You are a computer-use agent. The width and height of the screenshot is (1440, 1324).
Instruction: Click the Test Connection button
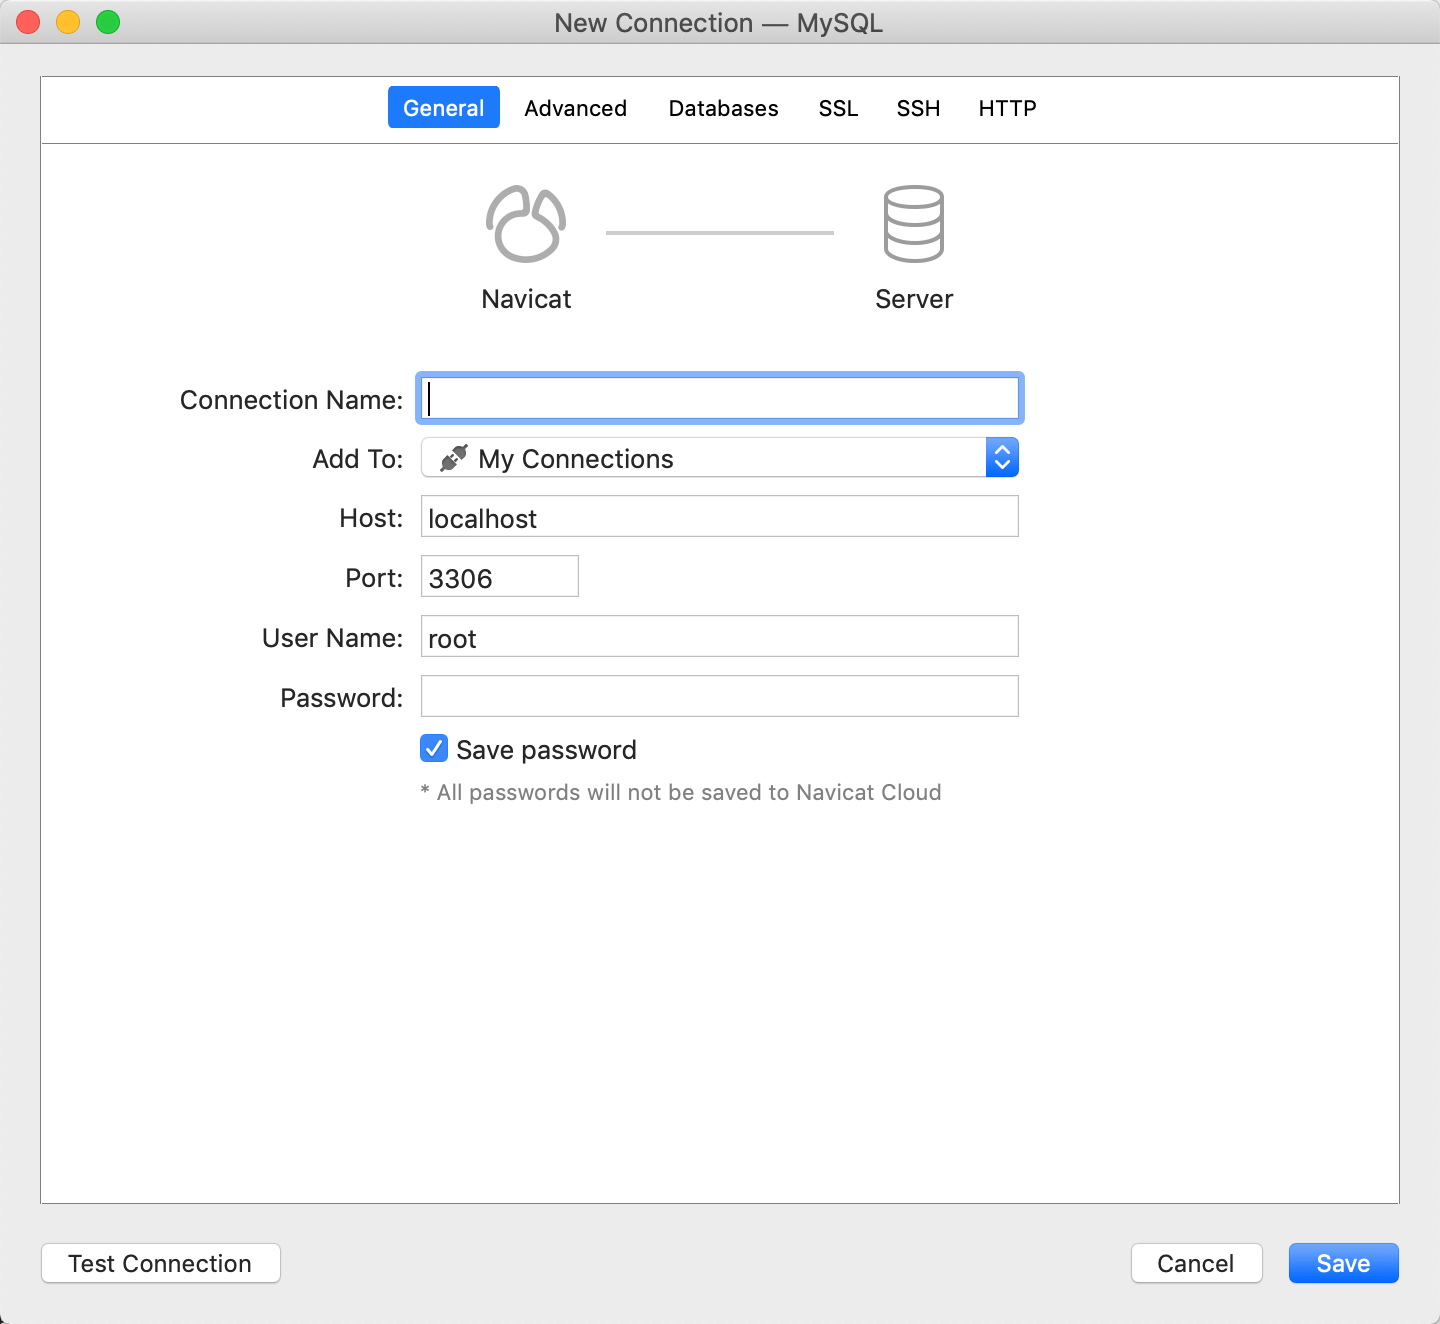(x=161, y=1263)
